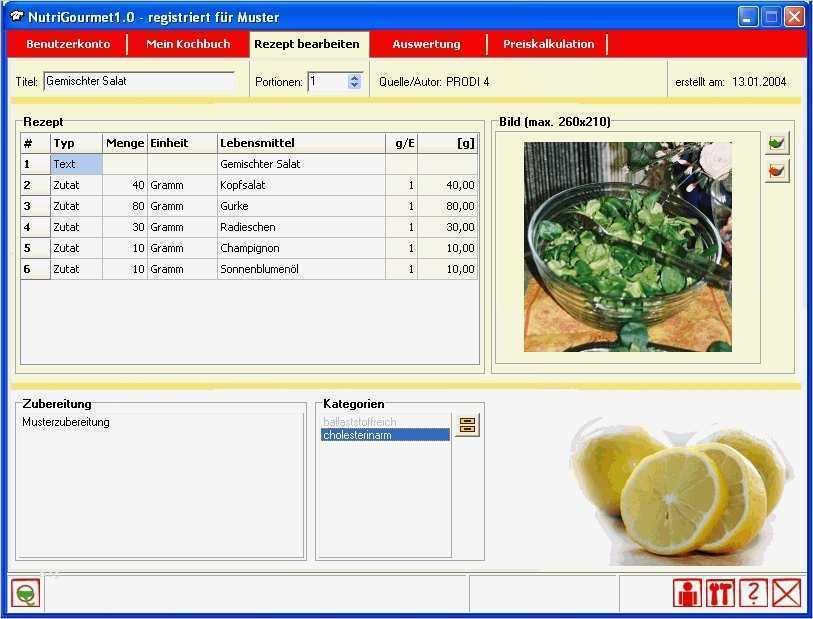
Task: Click inside the Zubereitung text area
Action: coord(160,486)
